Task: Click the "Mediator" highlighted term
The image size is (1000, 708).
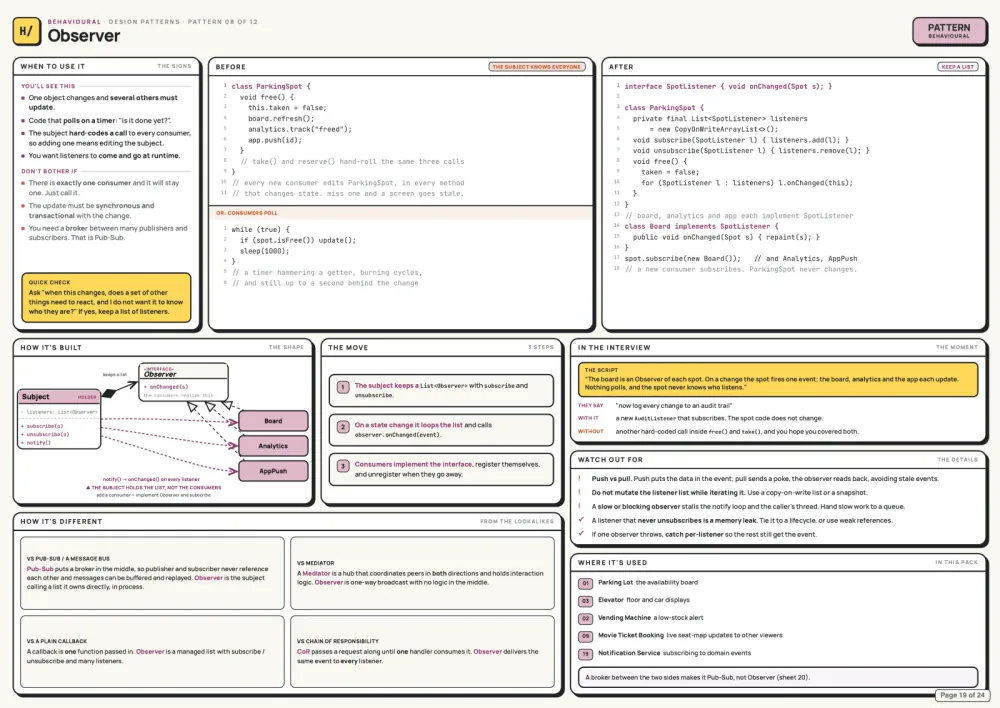Action: click(x=316, y=573)
